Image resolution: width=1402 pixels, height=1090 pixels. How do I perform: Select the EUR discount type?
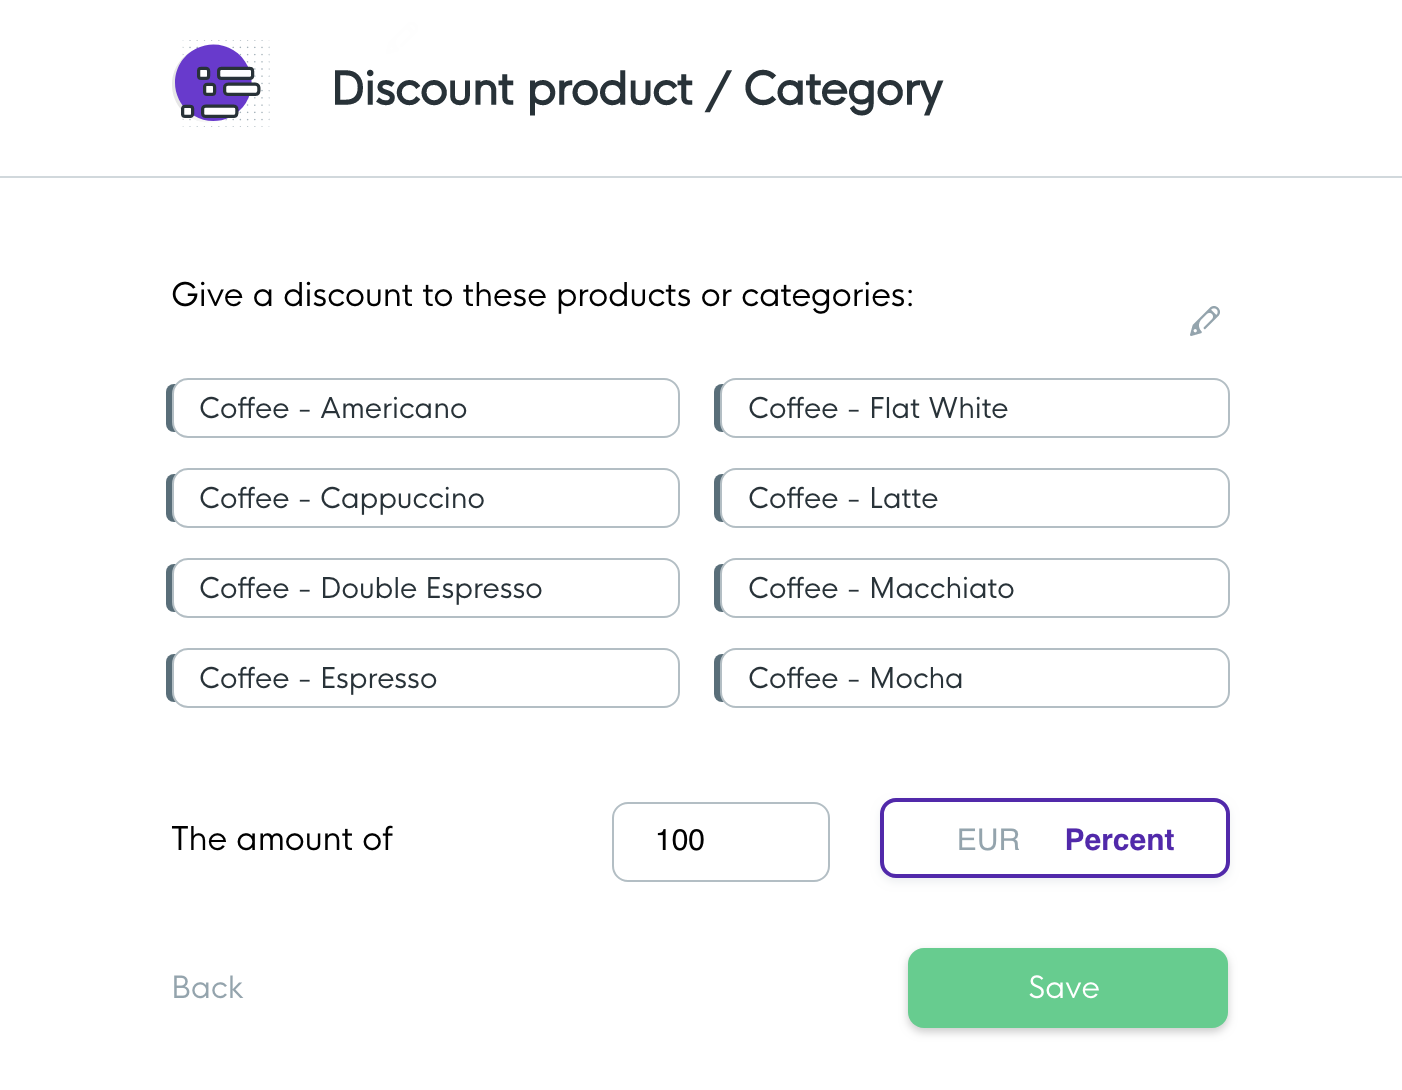coord(988,839)
